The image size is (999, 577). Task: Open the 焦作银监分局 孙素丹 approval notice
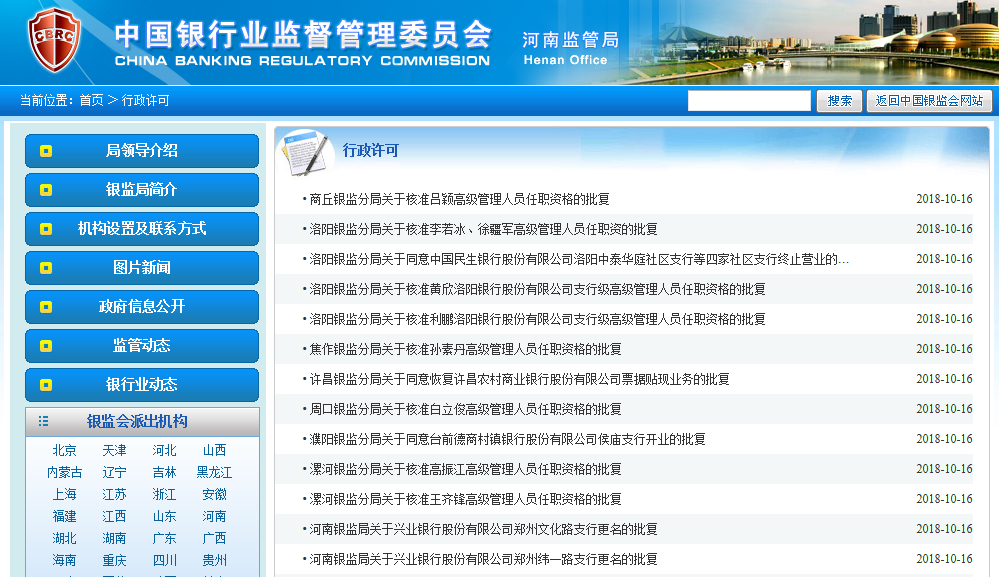(465, 349)
